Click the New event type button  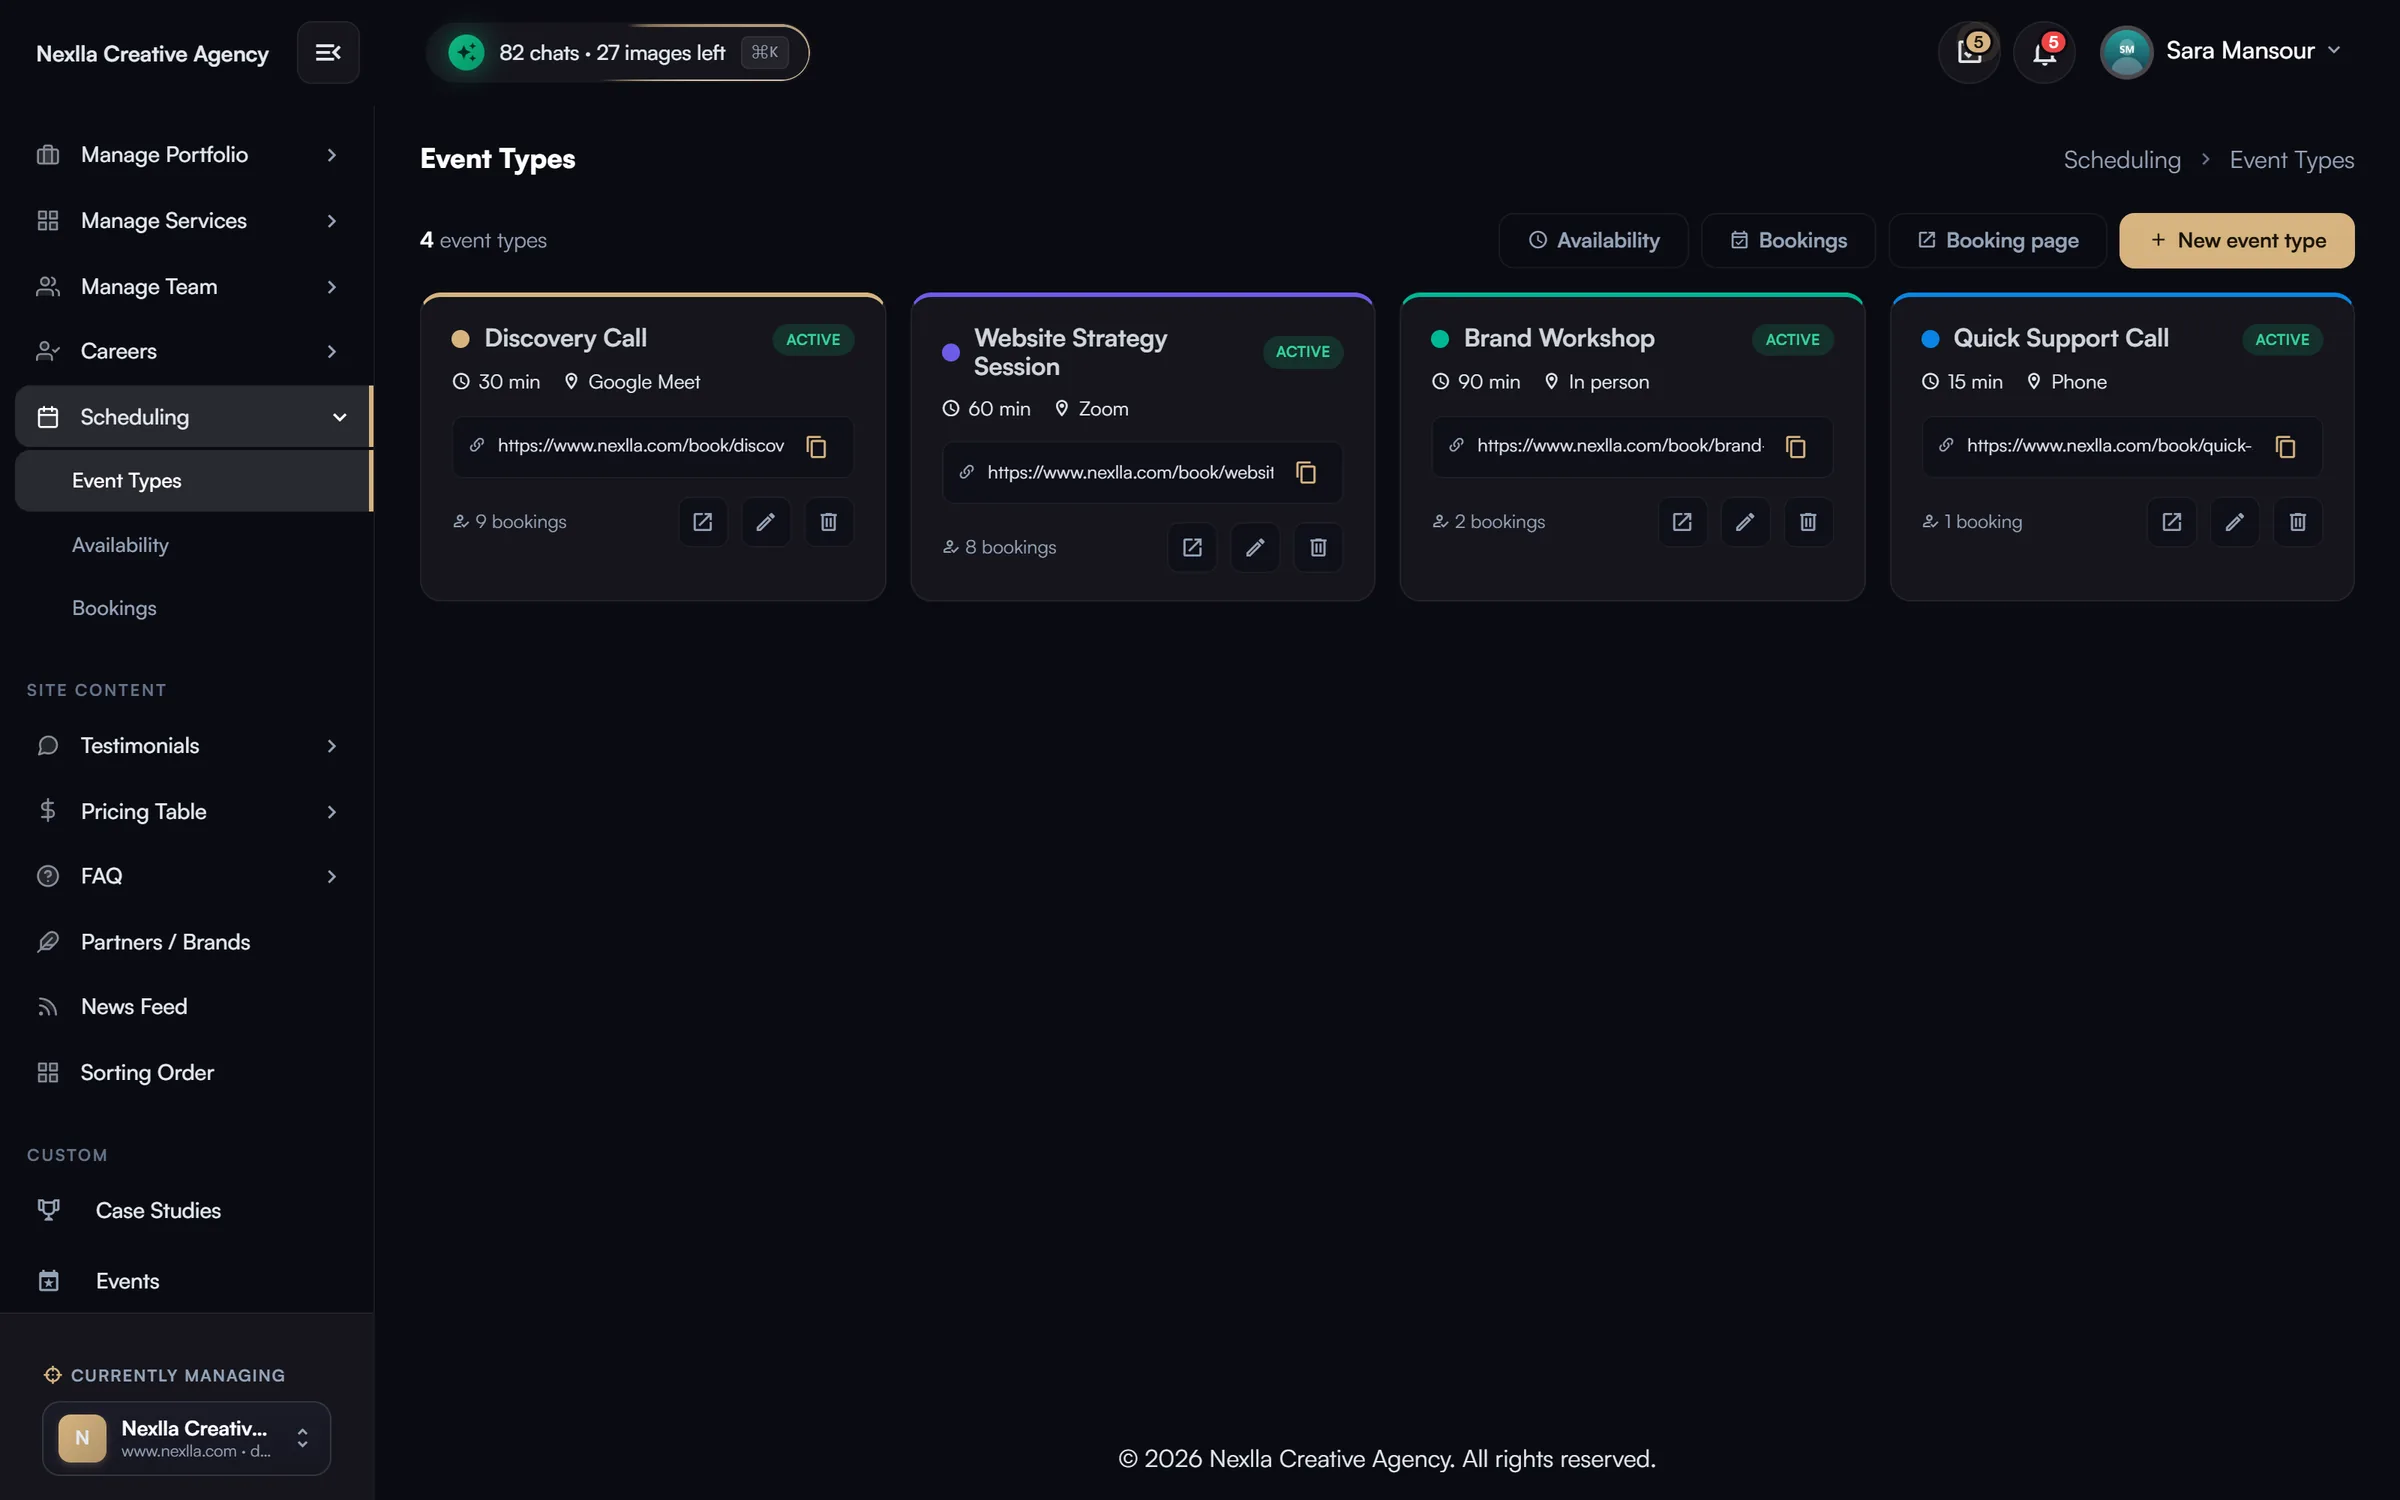[x=2236, y=241]
